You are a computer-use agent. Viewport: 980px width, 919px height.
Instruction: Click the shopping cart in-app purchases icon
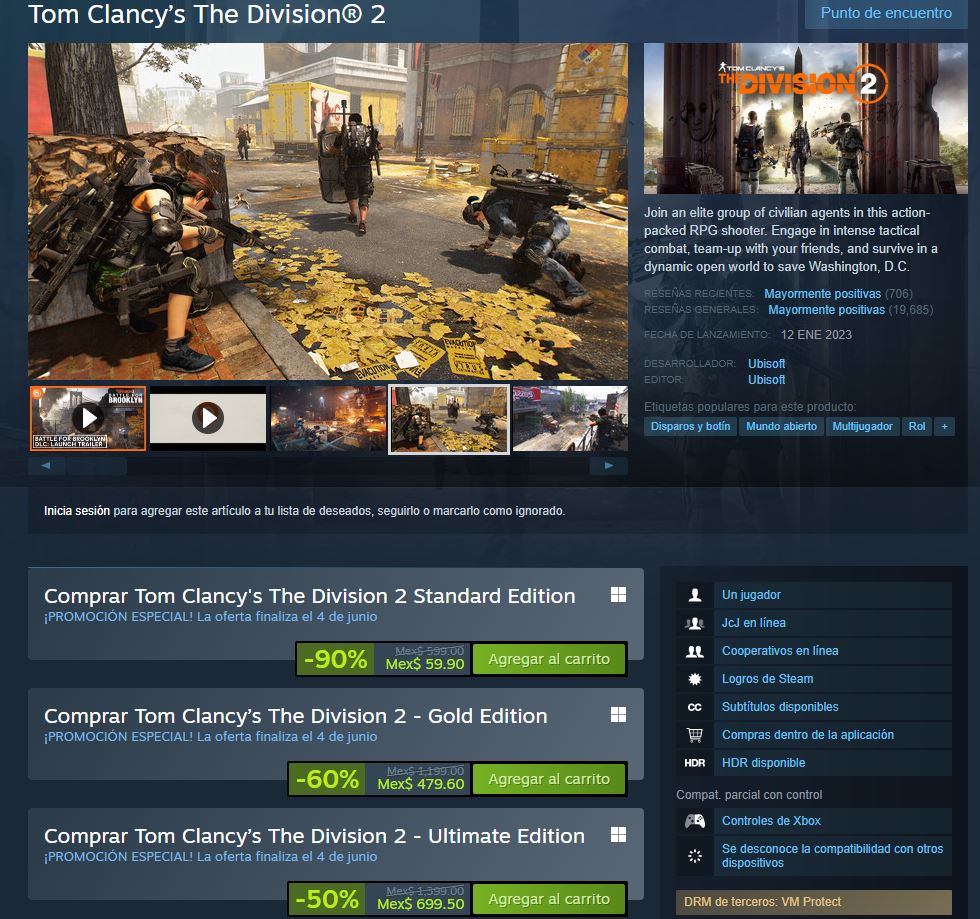pos(694,735)
